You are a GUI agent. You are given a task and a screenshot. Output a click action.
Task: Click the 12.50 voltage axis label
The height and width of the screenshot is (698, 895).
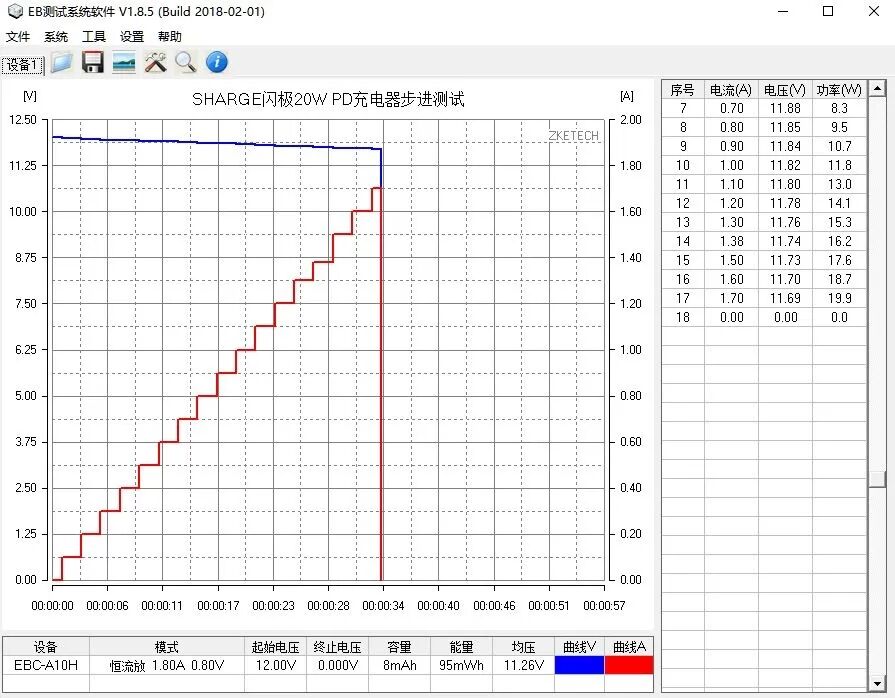click(x=23, y=120)
